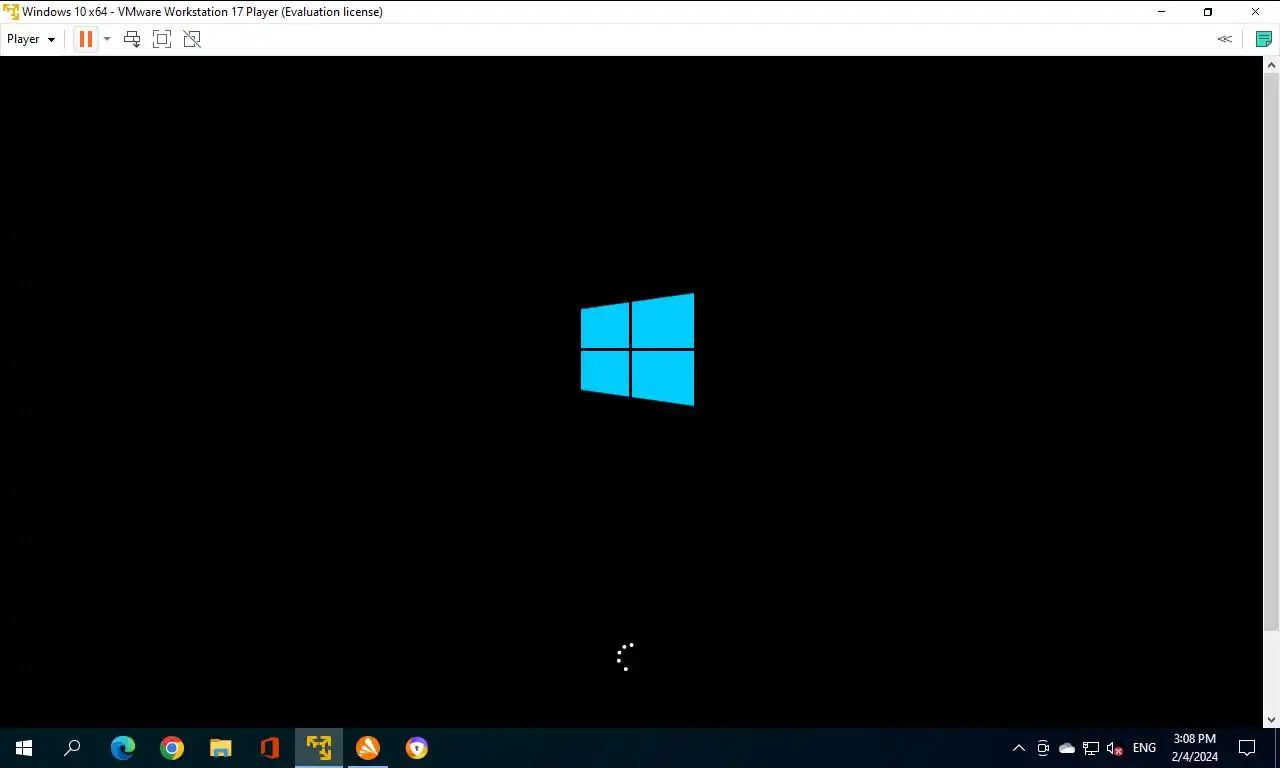Send Ctrl+Alt+Del to the virtual machine
Viewport: 1280px width, 768px height.
pyautogui.click(x=132, y=39)
